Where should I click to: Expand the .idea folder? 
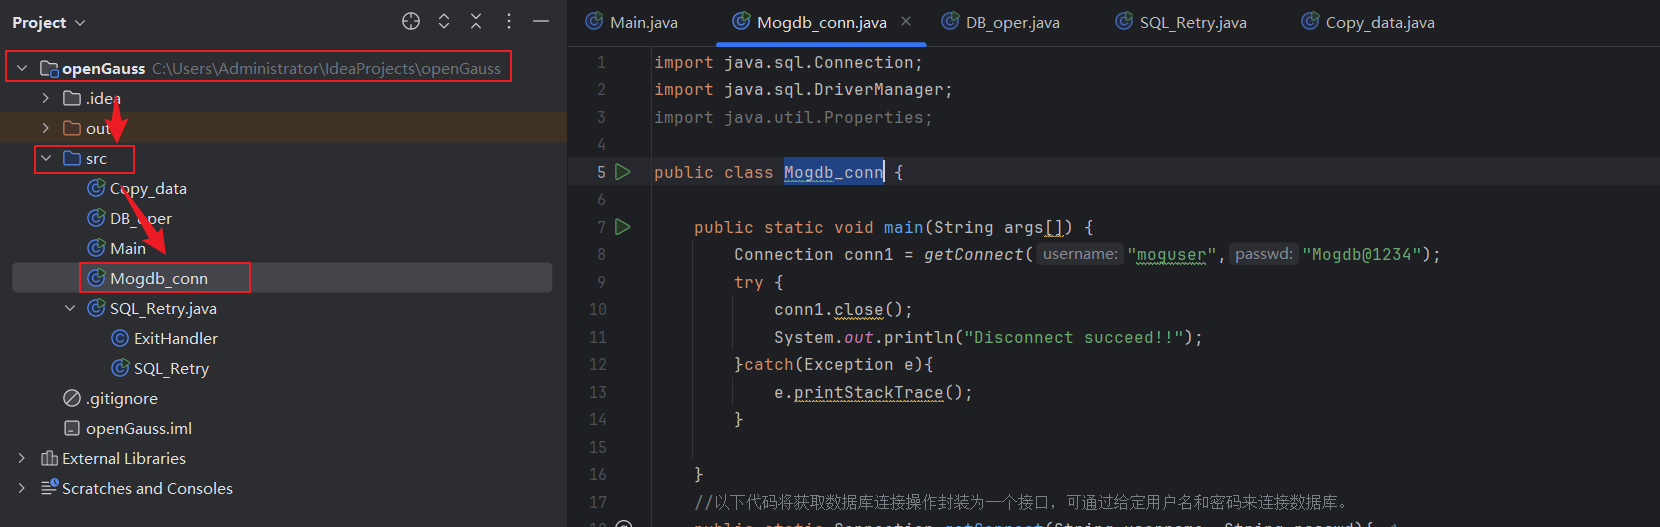46,98
